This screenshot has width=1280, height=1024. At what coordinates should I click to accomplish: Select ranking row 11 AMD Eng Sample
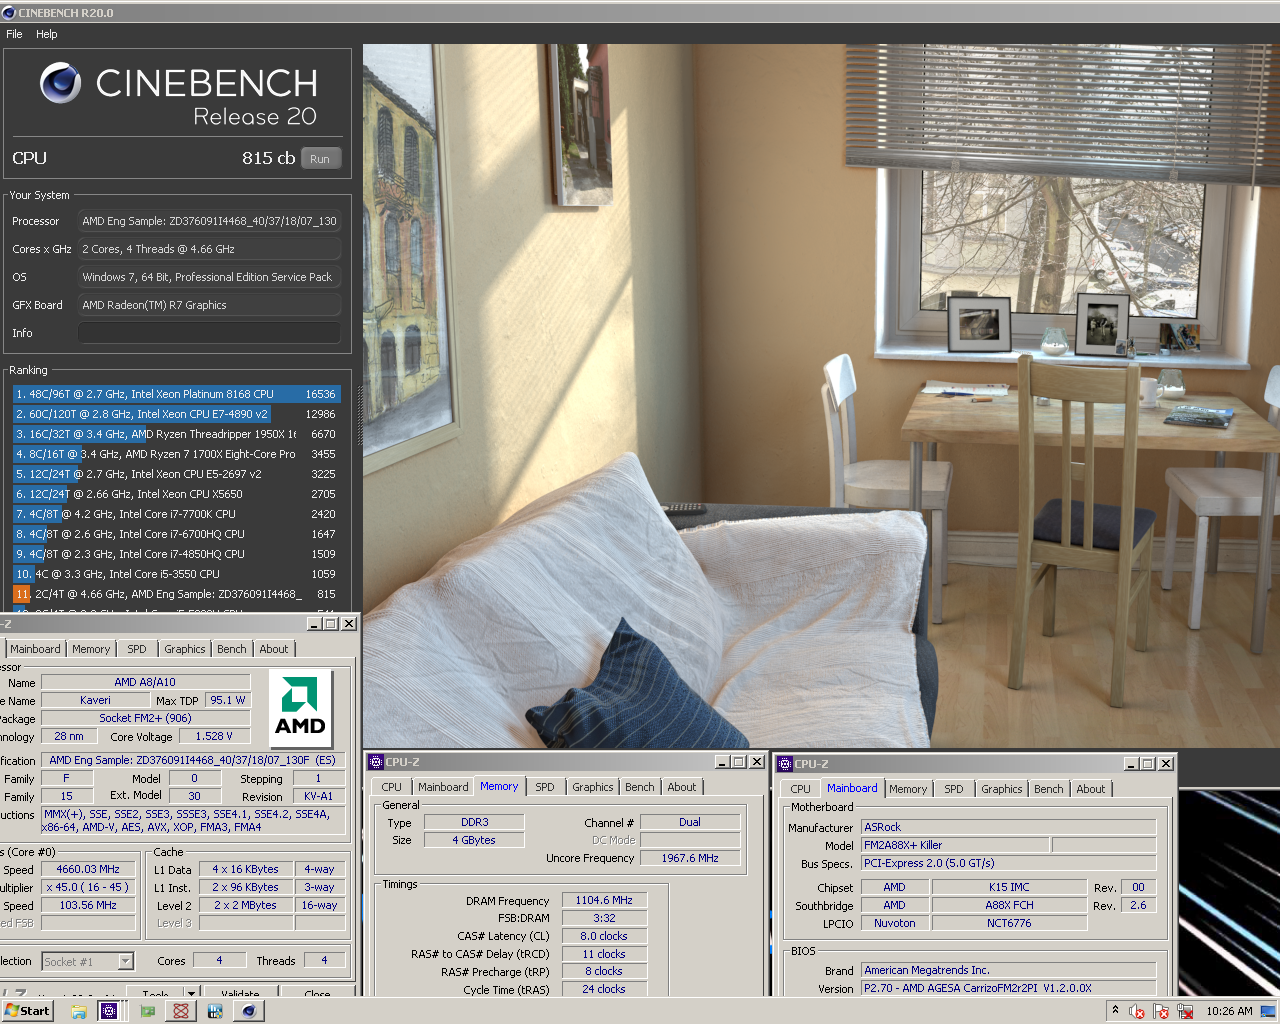click(176, 594)
